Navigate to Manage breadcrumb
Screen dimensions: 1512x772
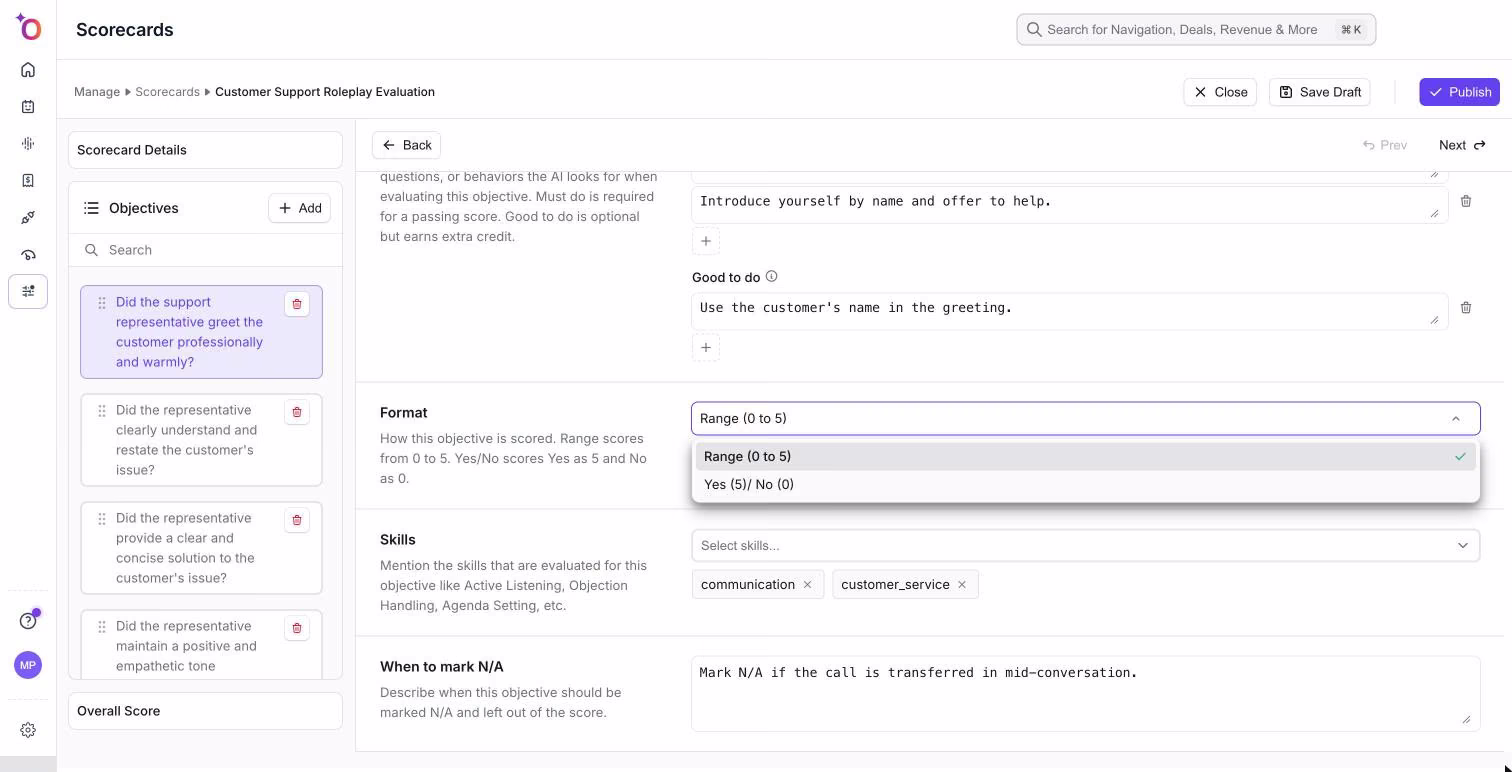coord(97,92)
